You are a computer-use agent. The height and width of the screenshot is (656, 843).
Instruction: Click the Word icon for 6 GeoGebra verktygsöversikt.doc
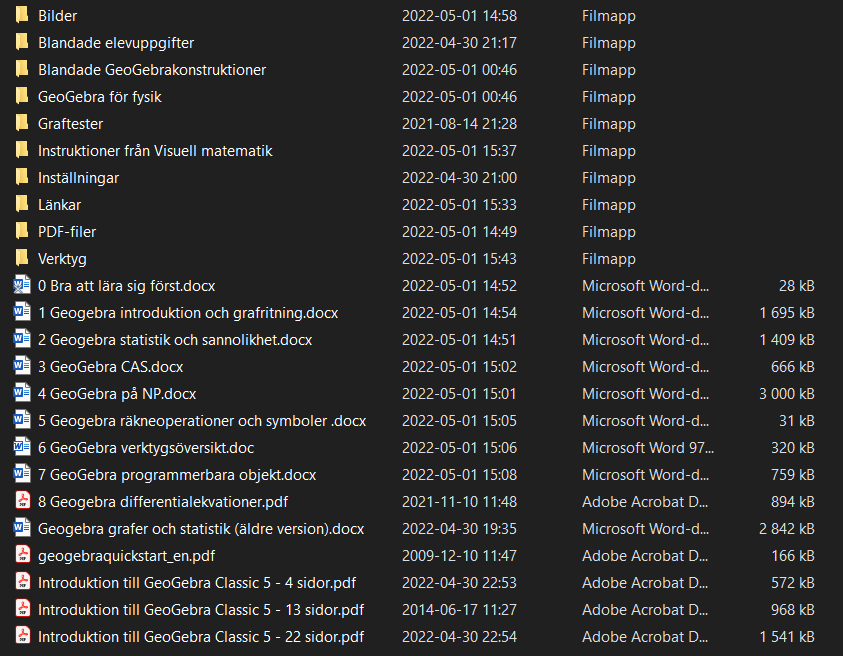[x=22, y=448]
